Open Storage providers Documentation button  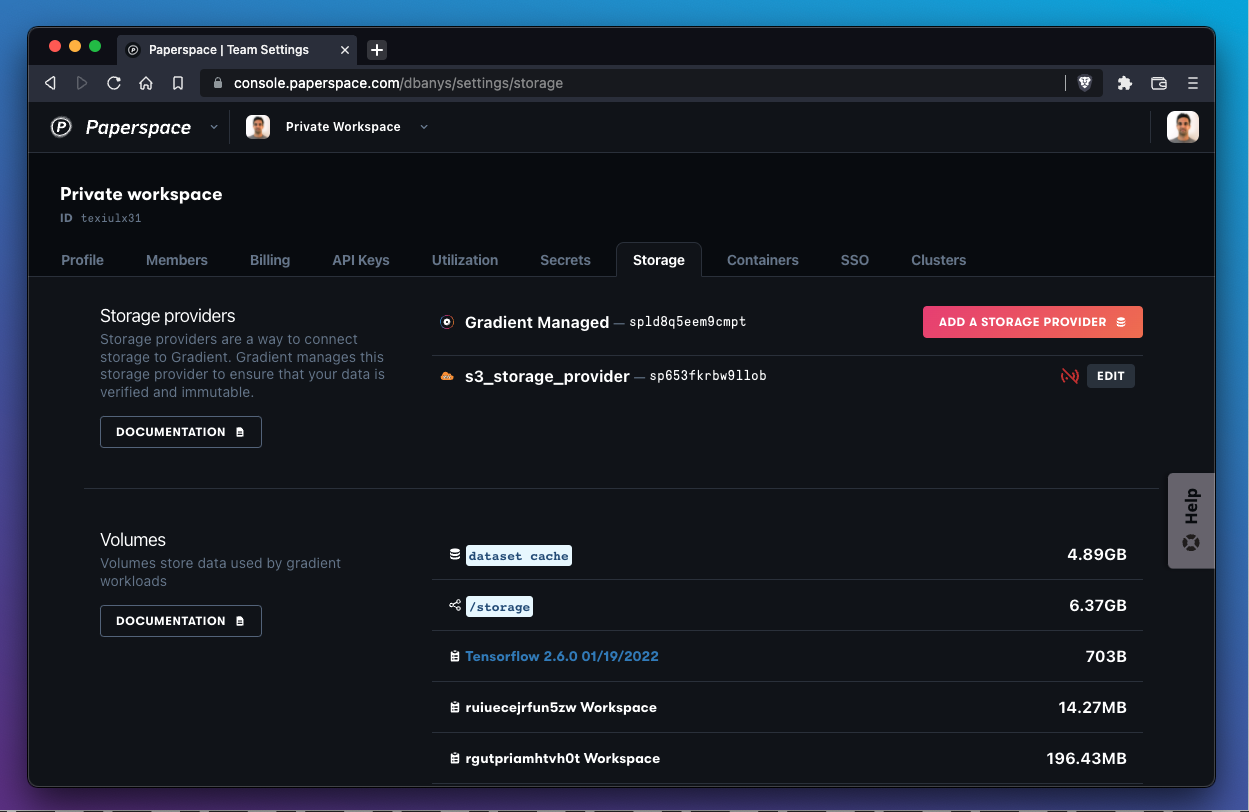click(x=181, y=432)
